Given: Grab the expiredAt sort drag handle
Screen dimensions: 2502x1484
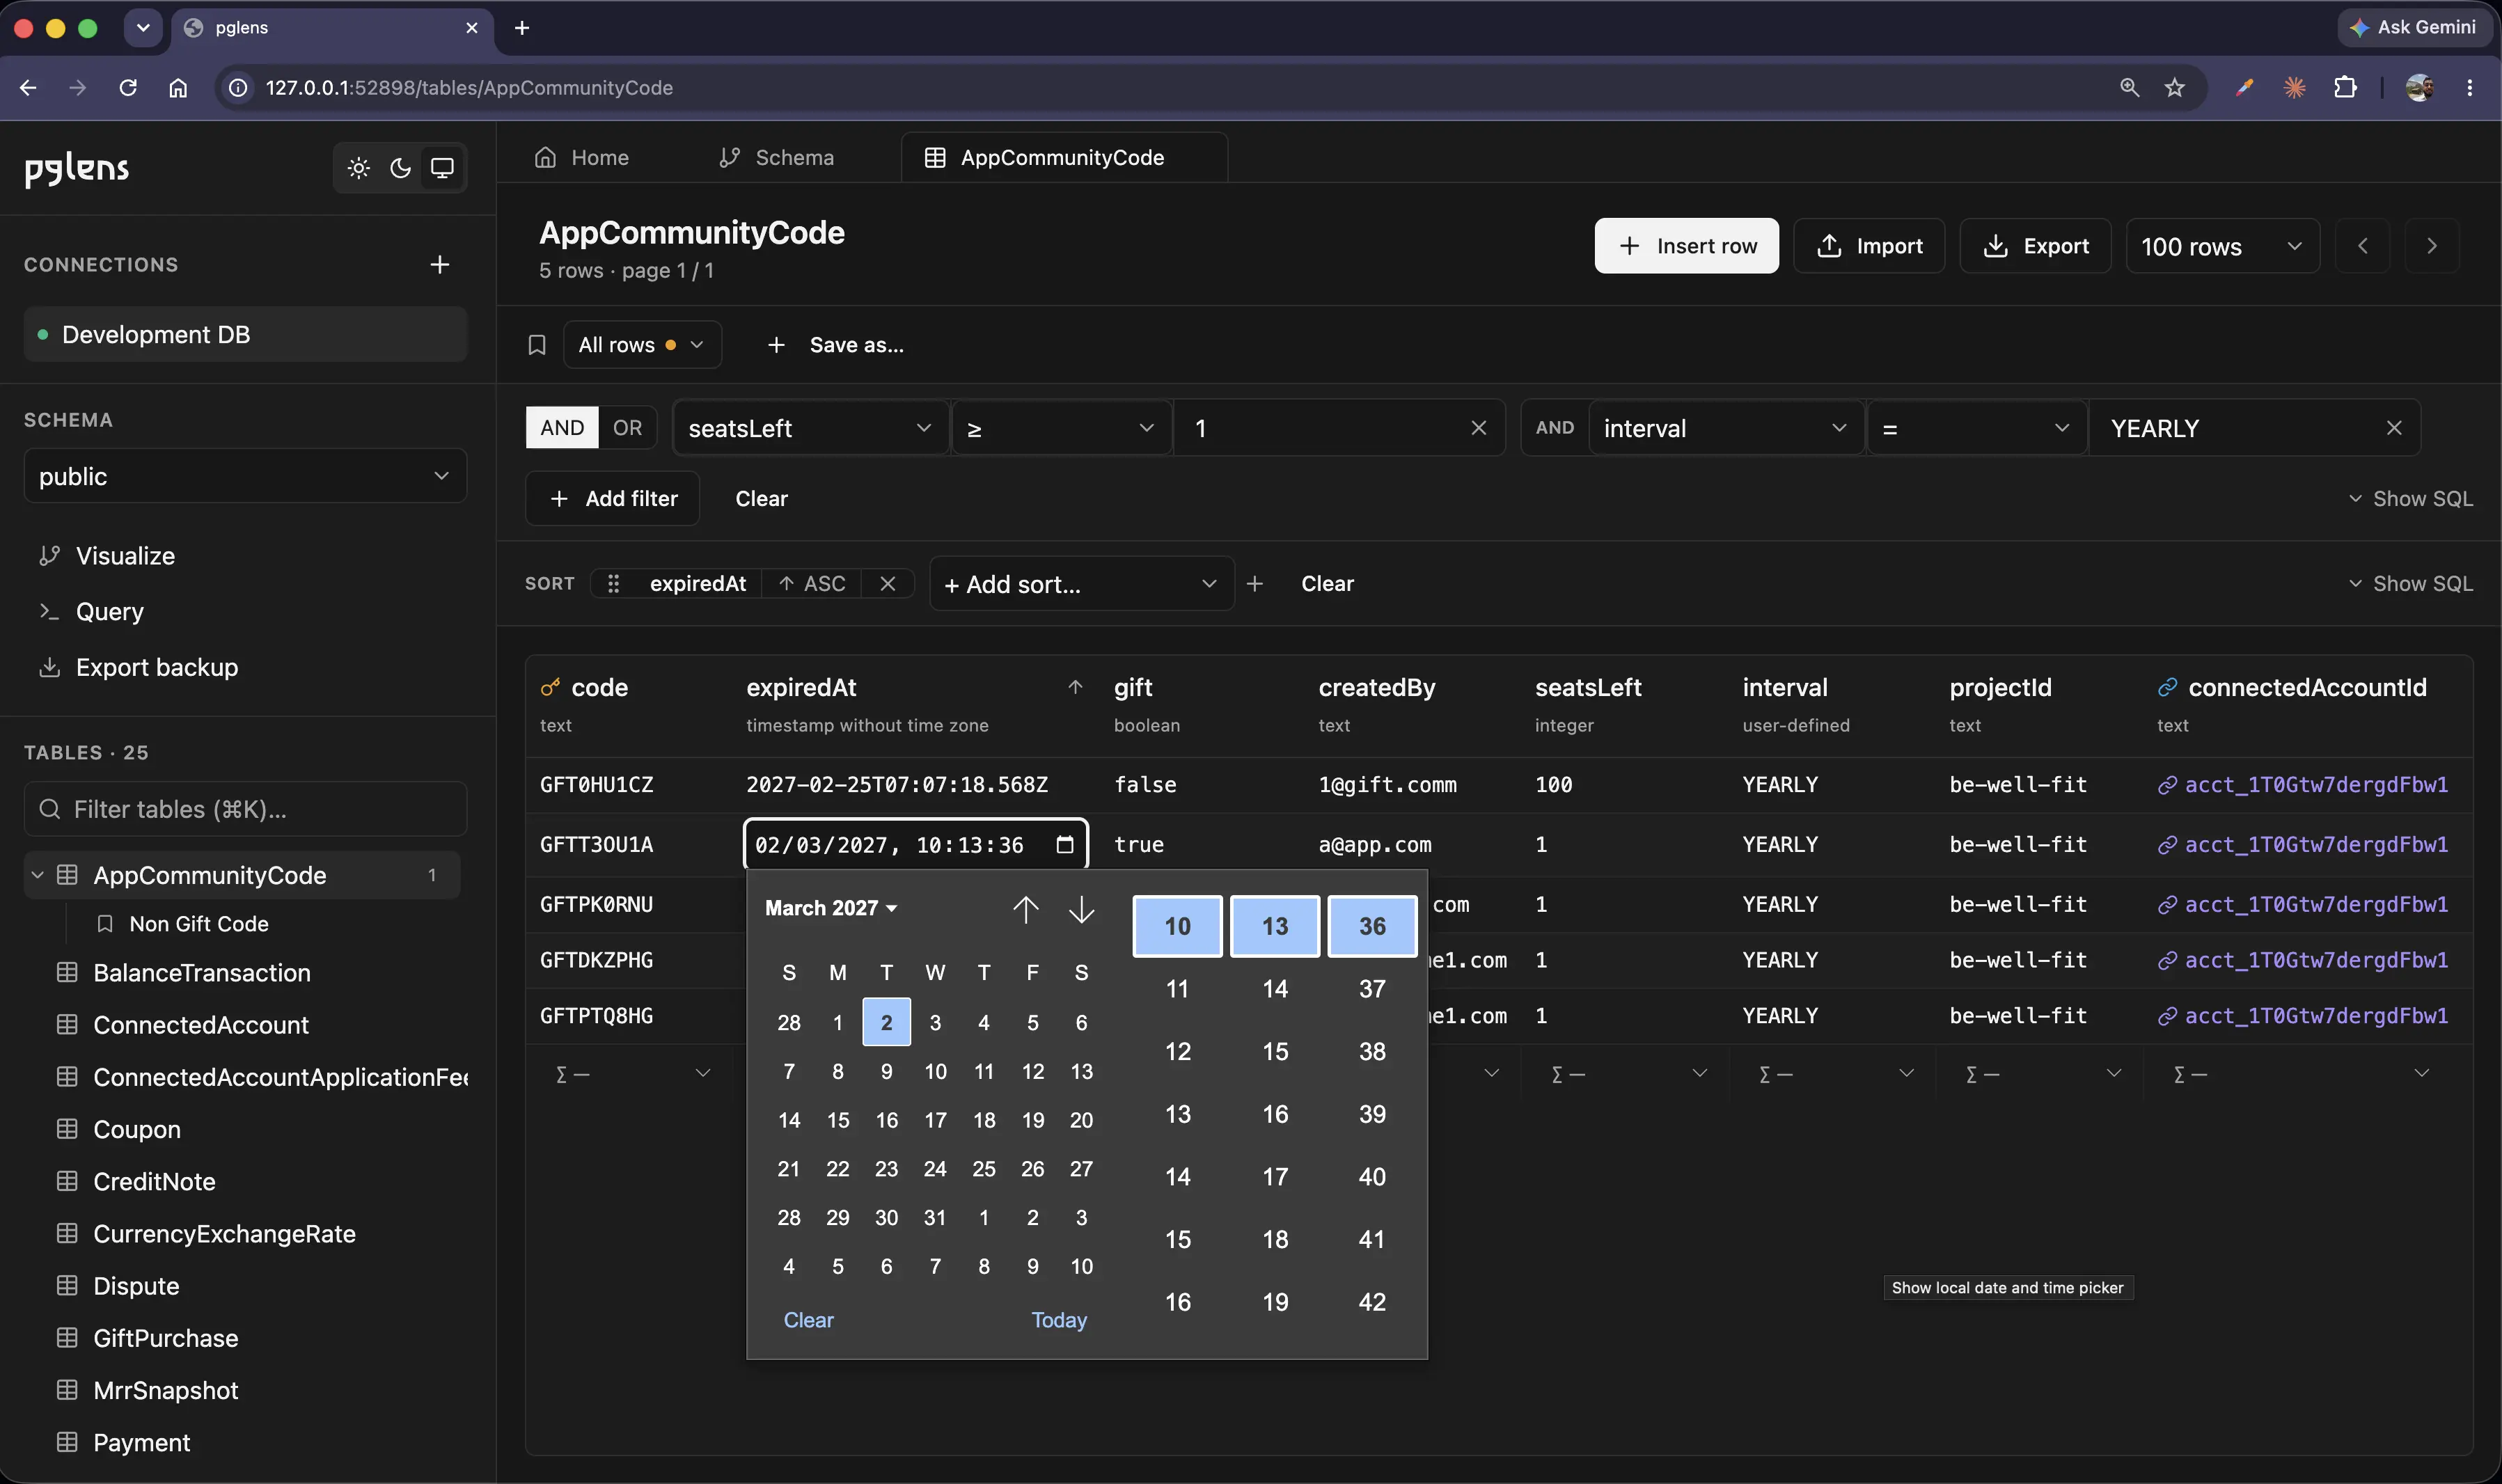Looking at the screenshot, I should coord(614,584).
